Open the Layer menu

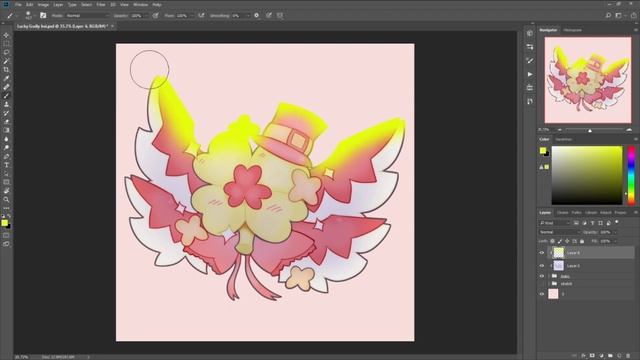click(x=58, y=4)
